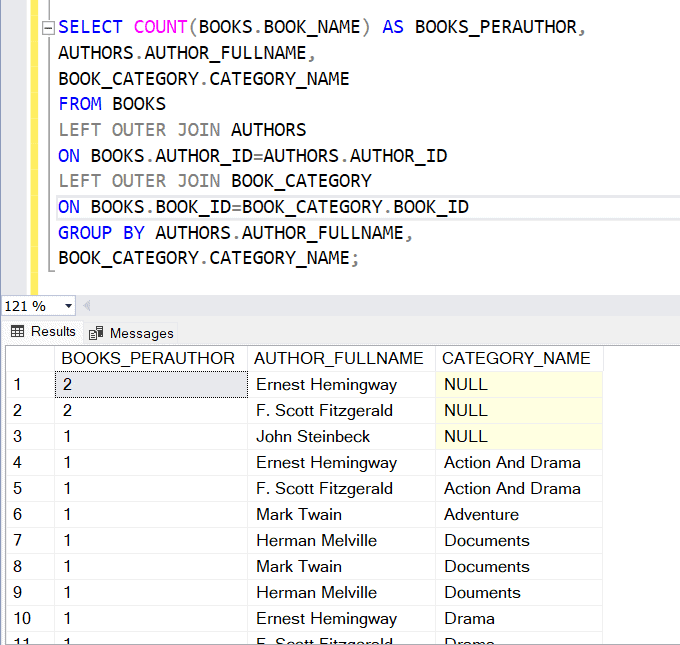The image size is (680, 645).
Task: Select row number 2 header
Action: 30,410
